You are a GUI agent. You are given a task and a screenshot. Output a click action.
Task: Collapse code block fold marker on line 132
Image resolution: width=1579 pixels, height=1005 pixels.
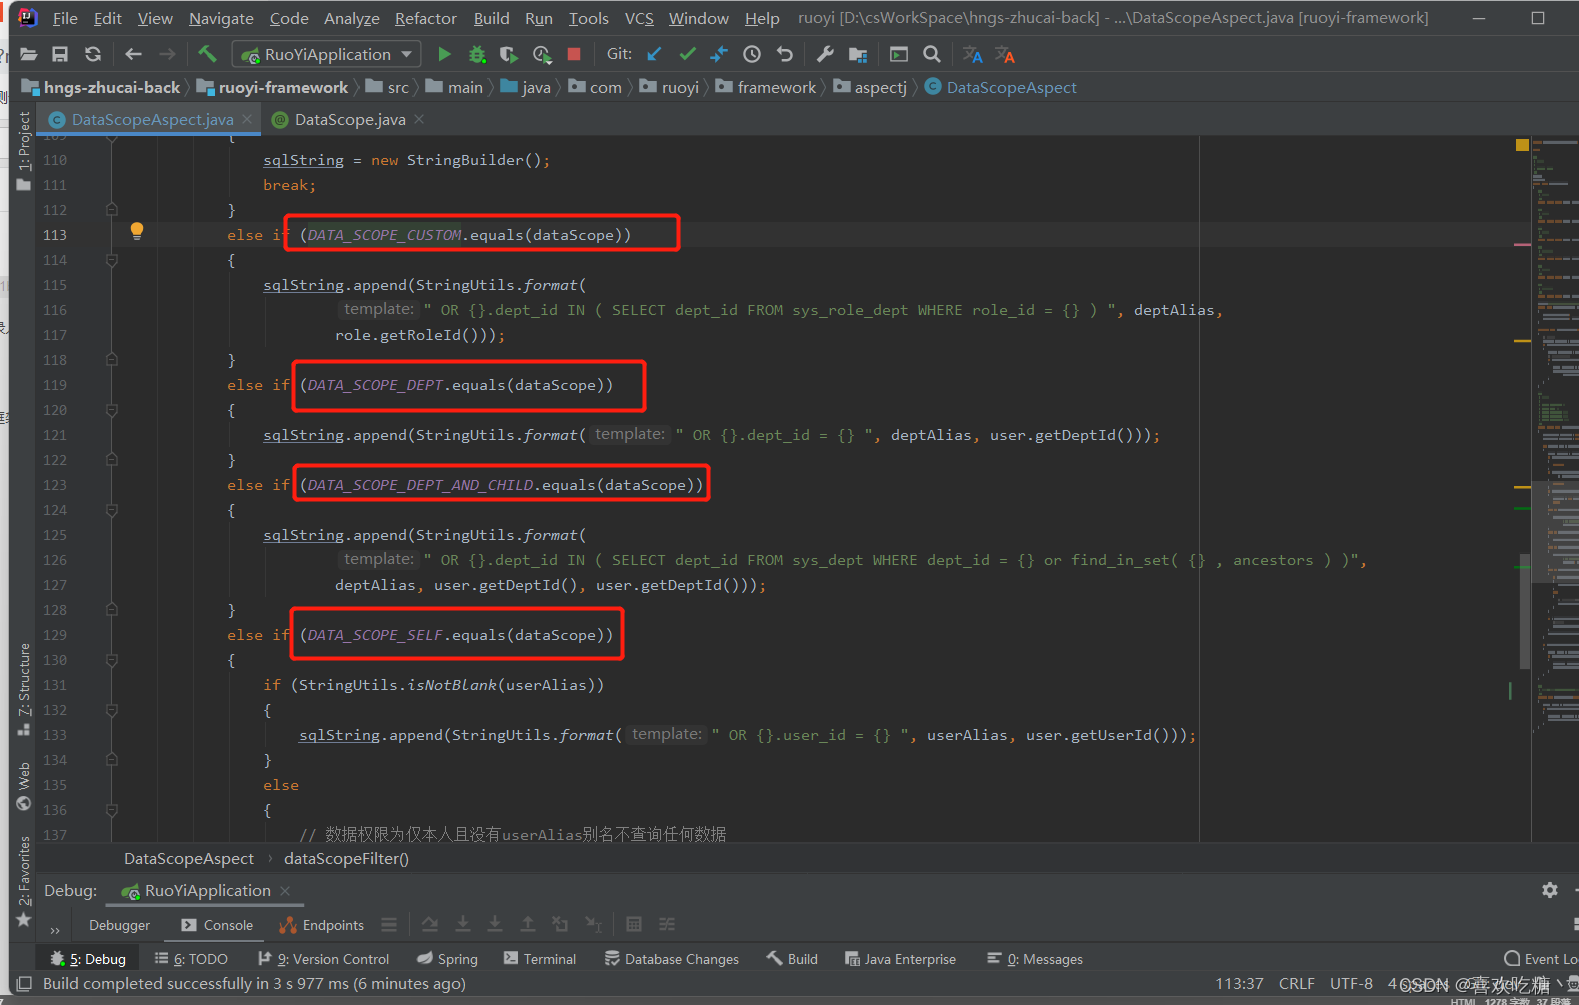(x=112, y=710)
